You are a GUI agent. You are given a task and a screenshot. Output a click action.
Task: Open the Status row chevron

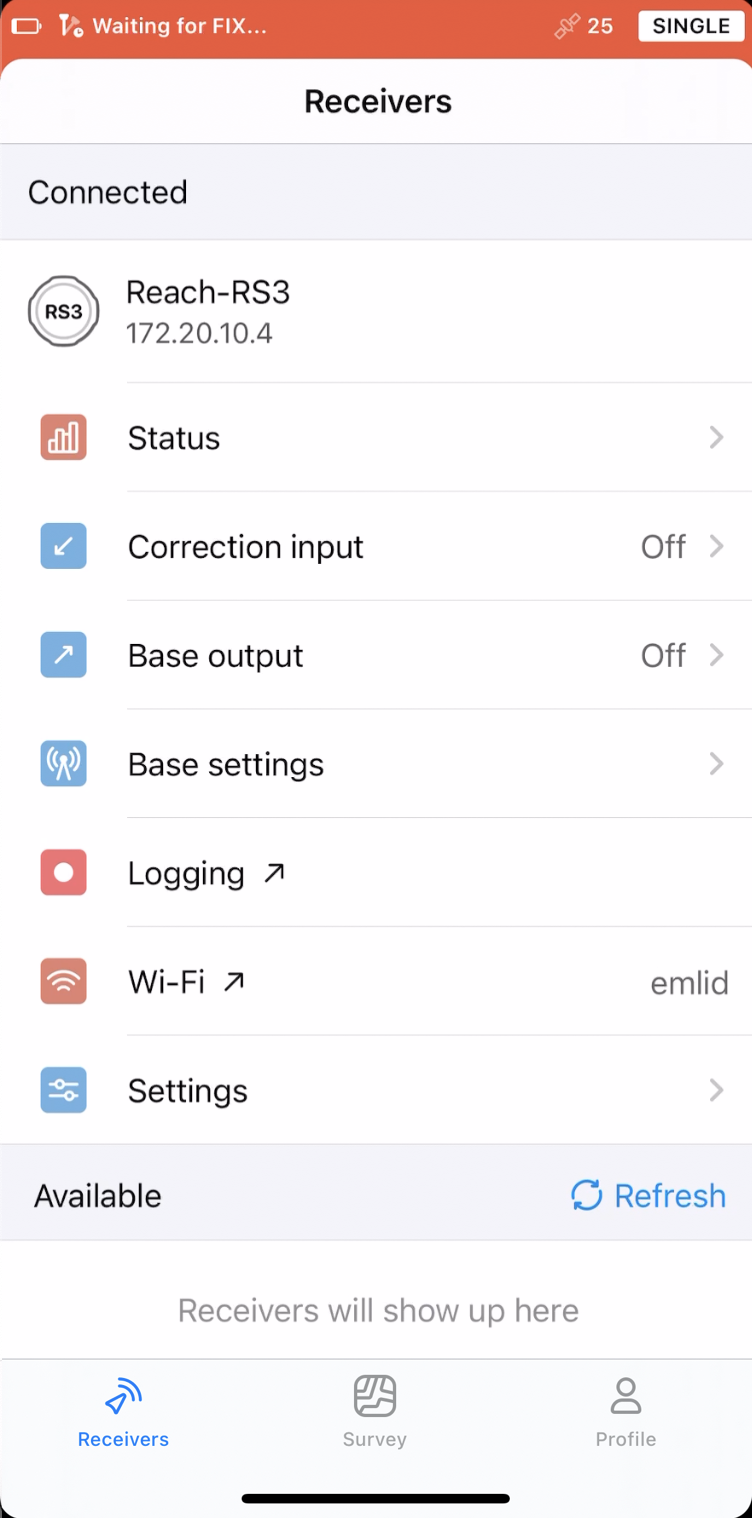click(x=716, y=438)
